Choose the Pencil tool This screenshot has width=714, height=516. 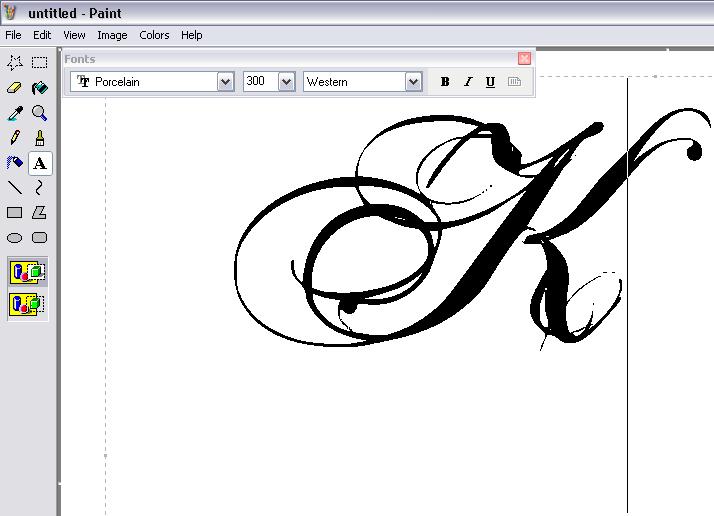15,138
